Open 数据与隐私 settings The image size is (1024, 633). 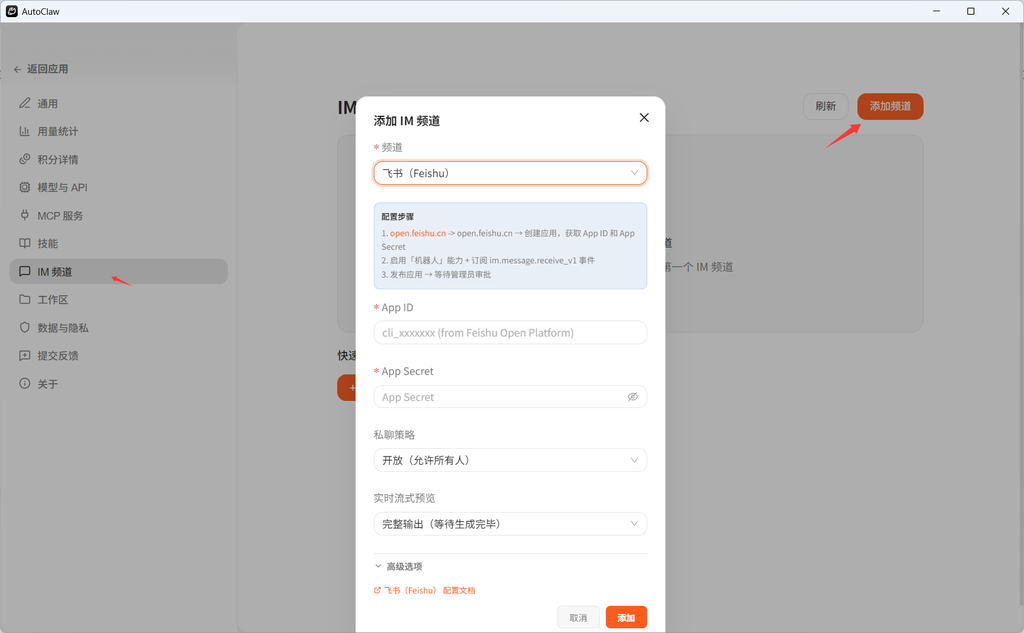(118, 327)
